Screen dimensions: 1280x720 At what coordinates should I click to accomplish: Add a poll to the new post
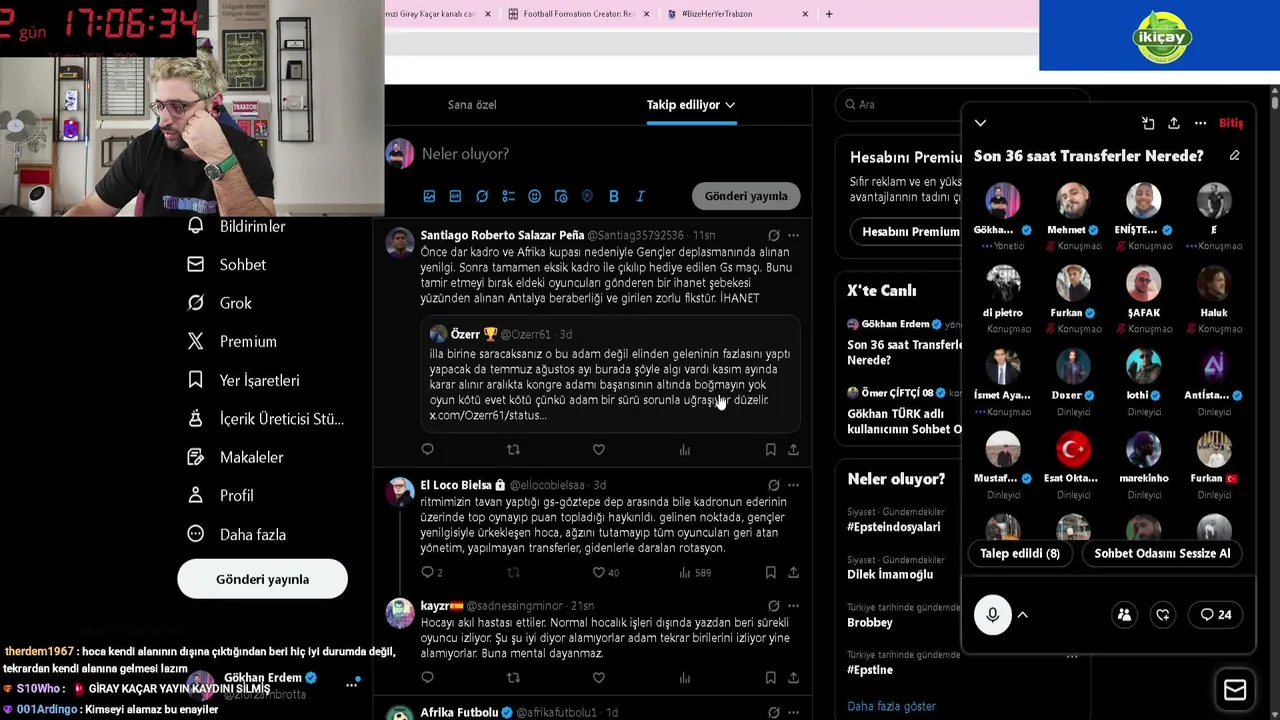coord(508,196)
